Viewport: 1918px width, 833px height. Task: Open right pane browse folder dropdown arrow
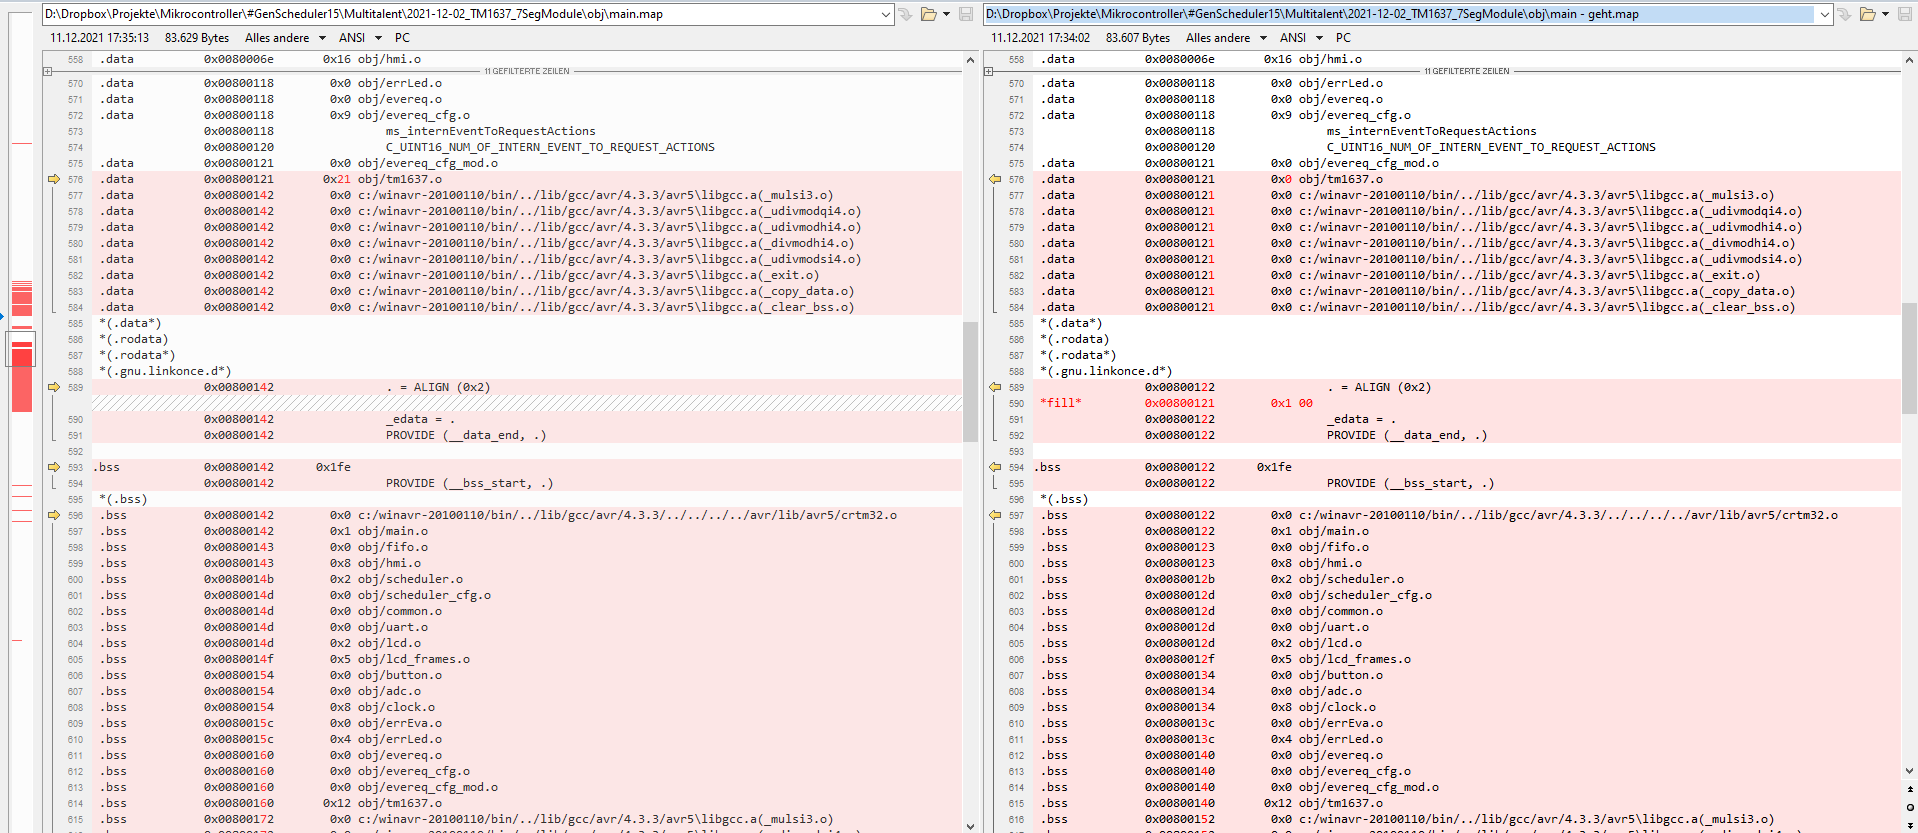point(1885,14)
